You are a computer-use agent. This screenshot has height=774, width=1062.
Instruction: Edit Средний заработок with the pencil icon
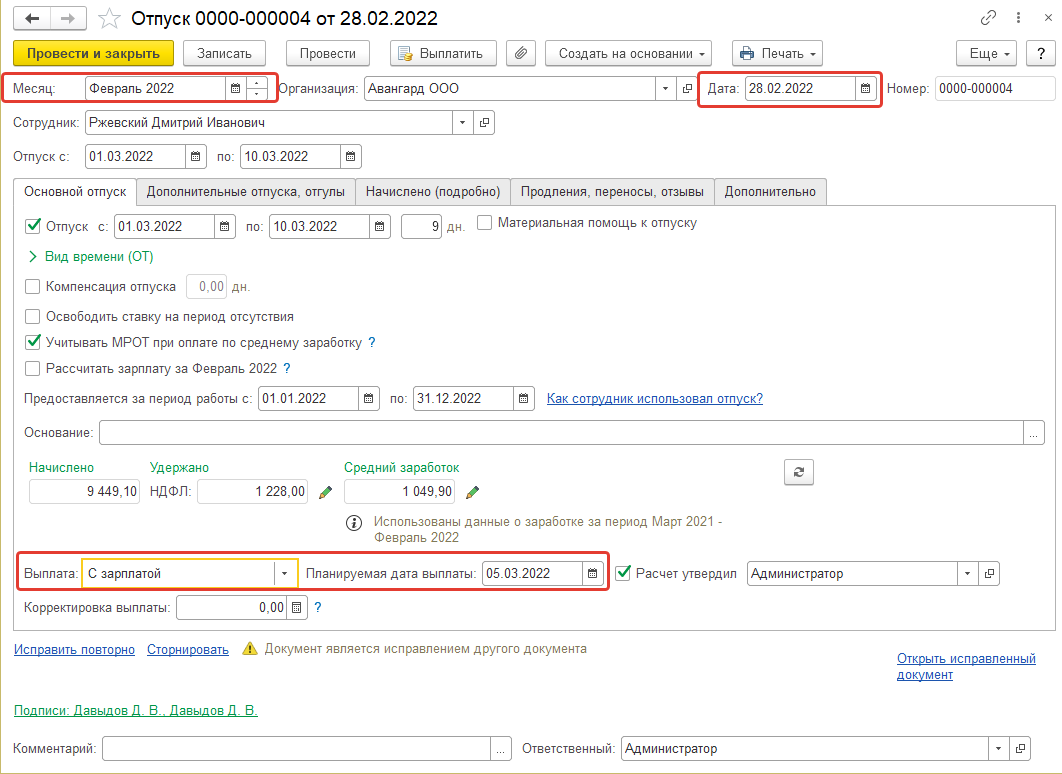(473, 492)
